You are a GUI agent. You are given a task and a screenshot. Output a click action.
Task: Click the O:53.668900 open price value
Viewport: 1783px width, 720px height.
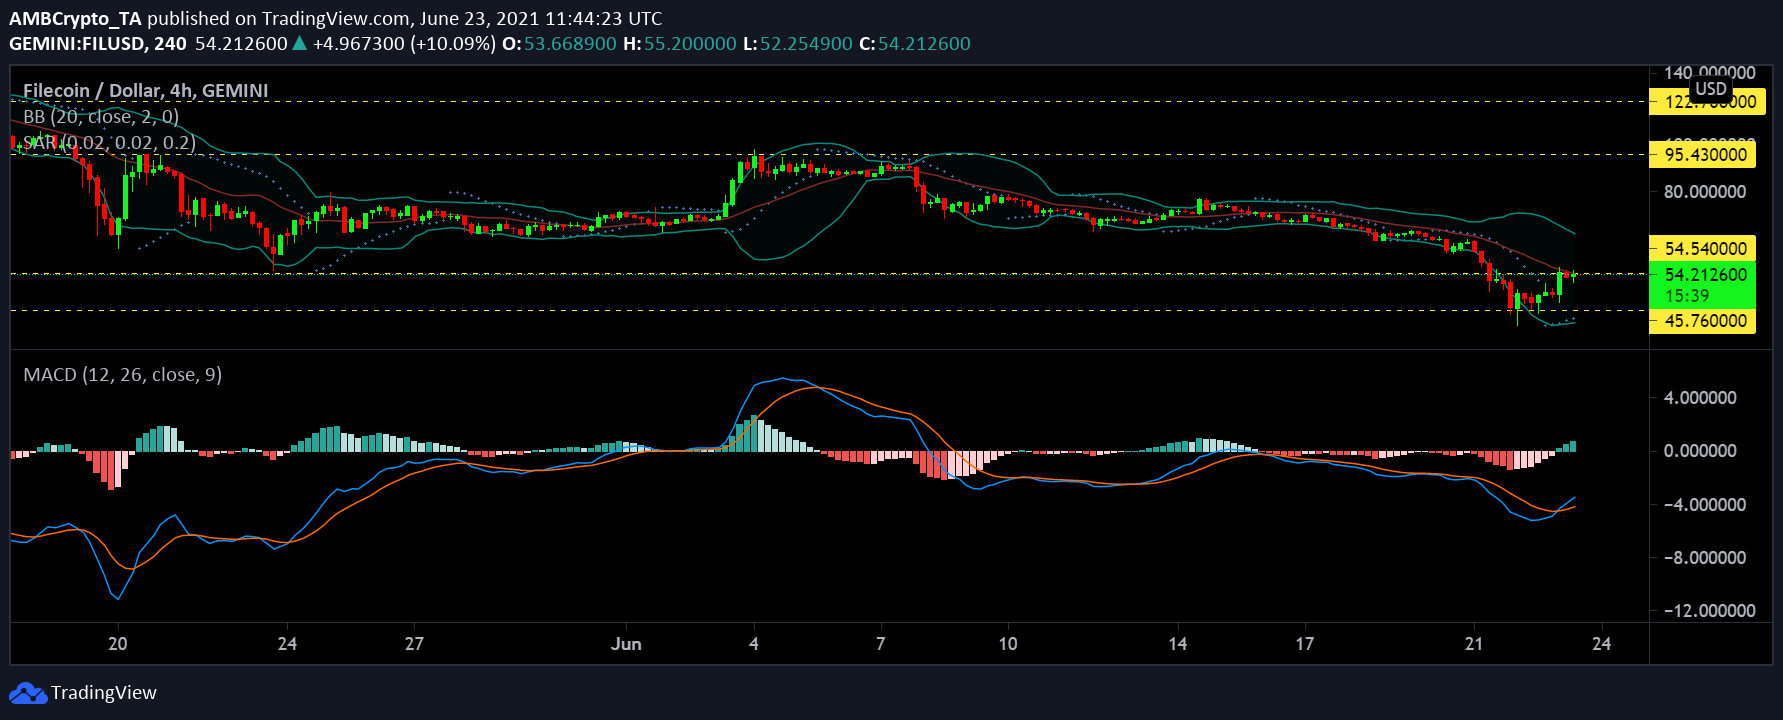(x=559, y=43)
